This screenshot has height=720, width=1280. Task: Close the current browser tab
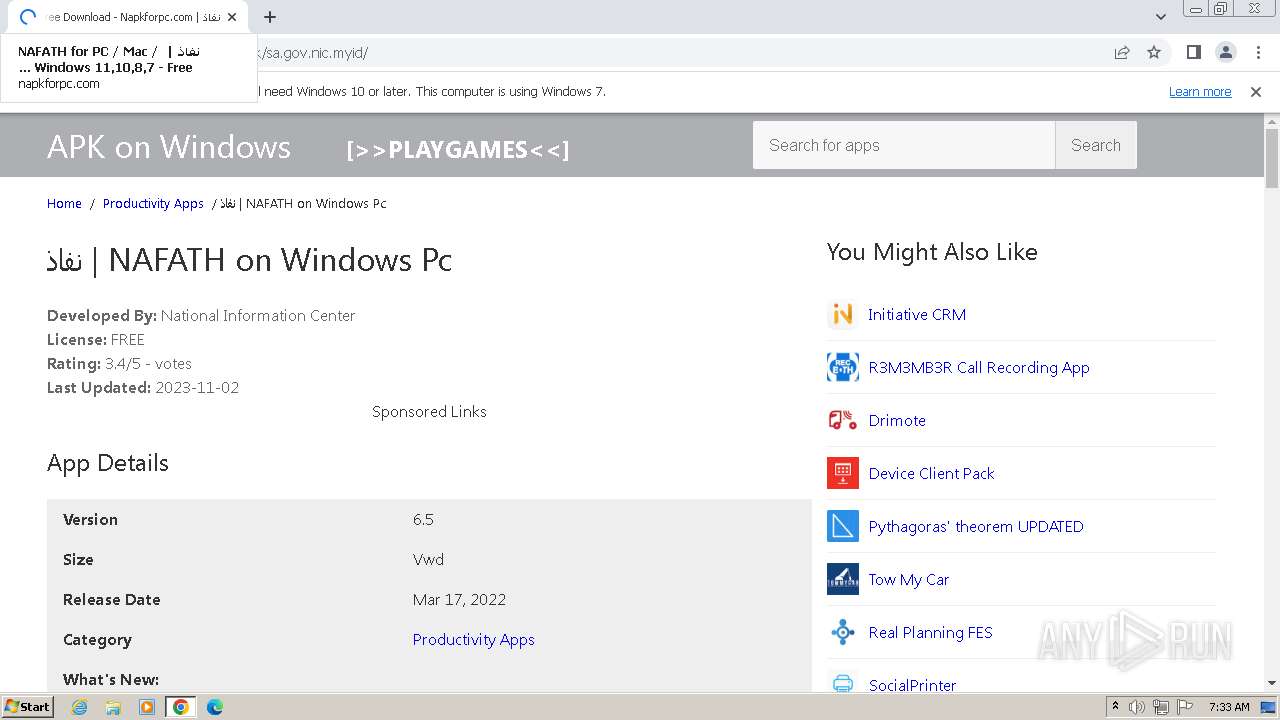[x=232, y=17]
